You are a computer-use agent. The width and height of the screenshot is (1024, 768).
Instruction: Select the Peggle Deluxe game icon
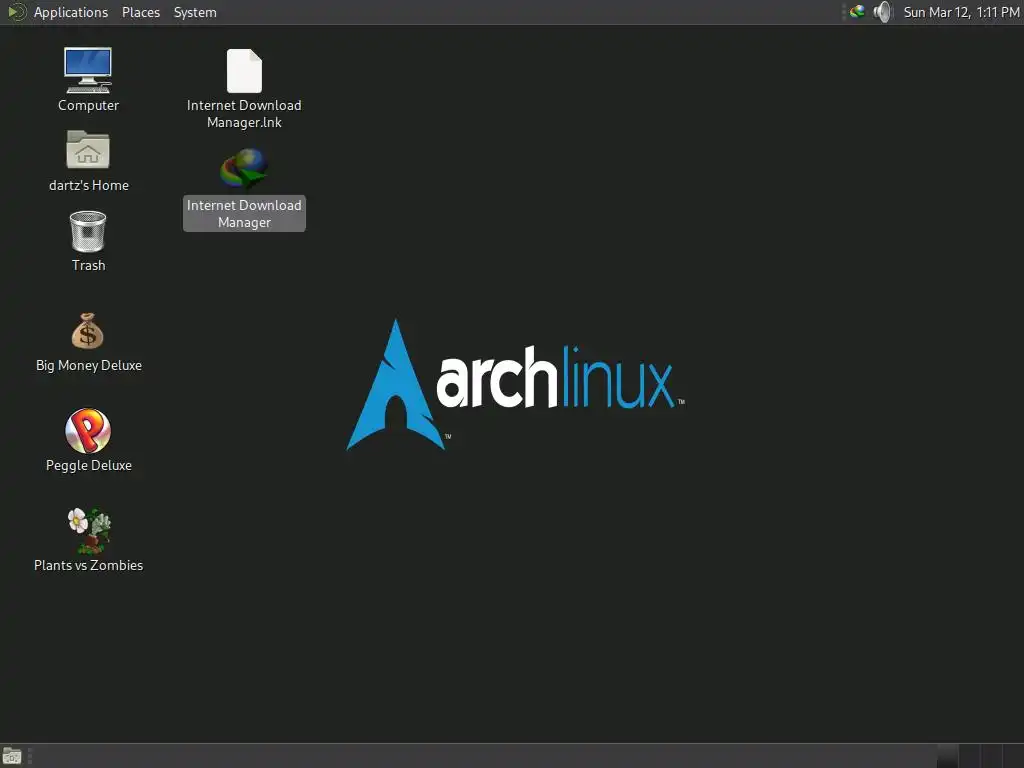click(88, 430)
